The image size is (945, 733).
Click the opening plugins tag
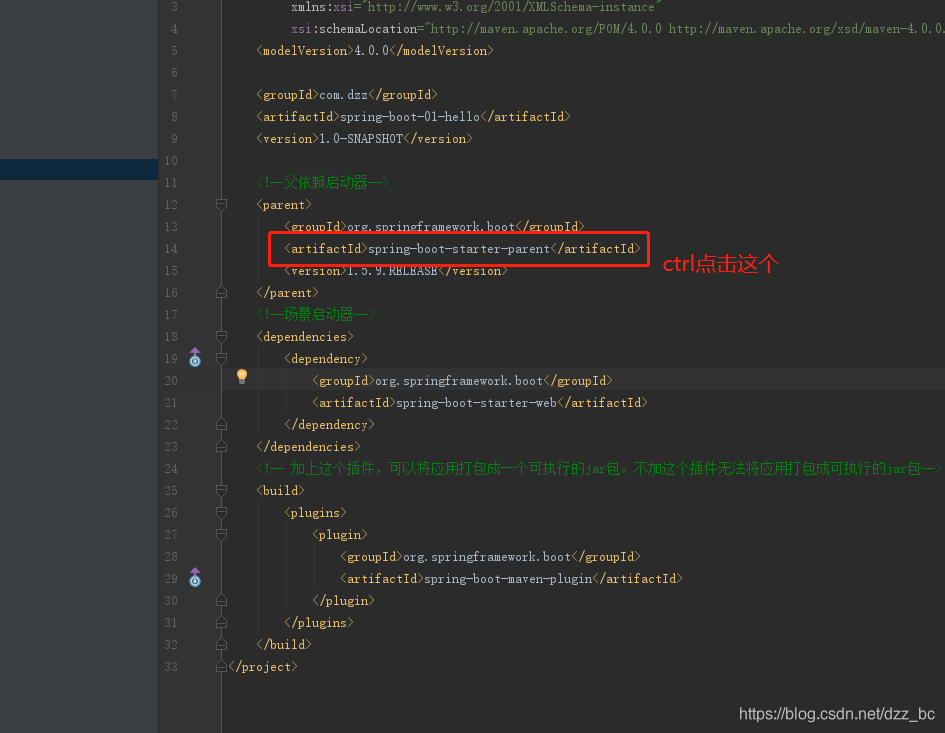315,512
